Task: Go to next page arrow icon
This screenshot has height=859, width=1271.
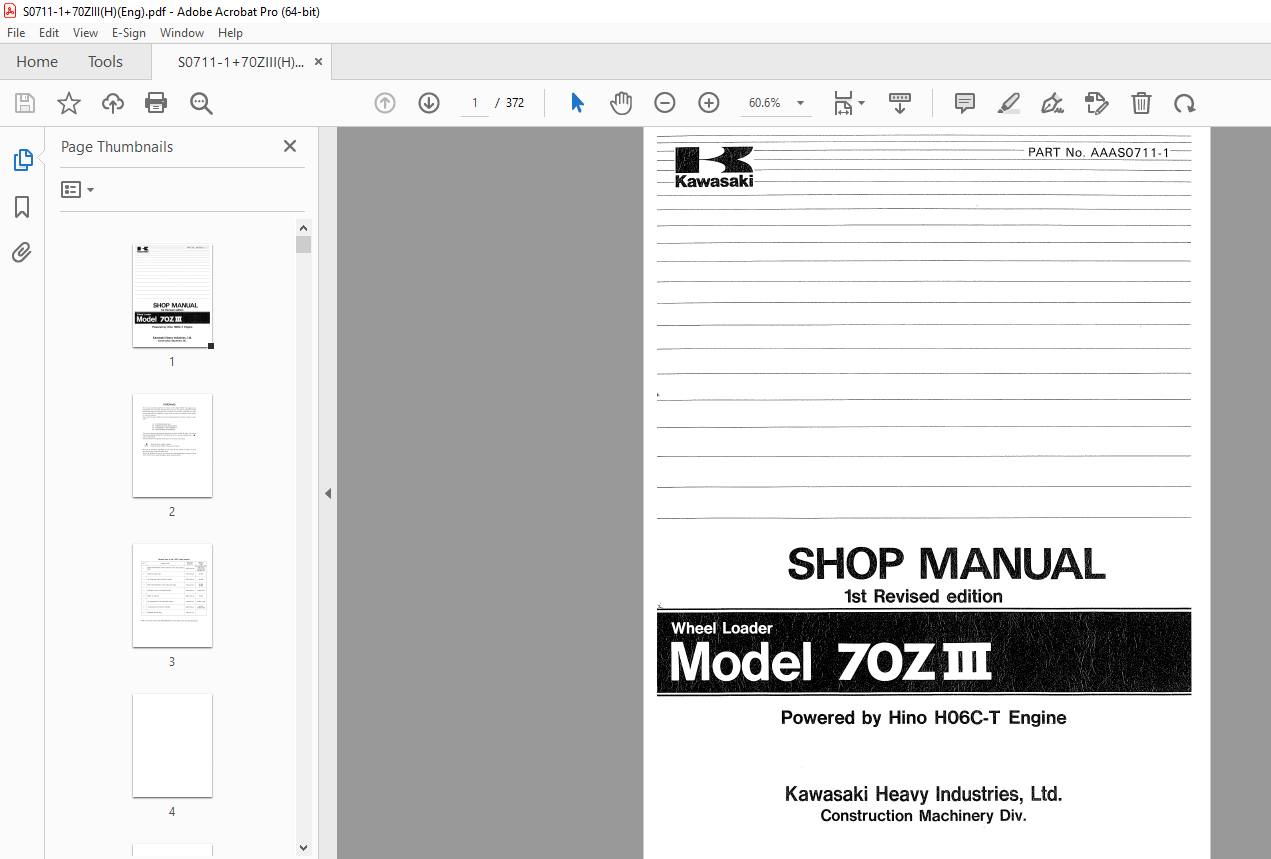Action: click(429, 103)
